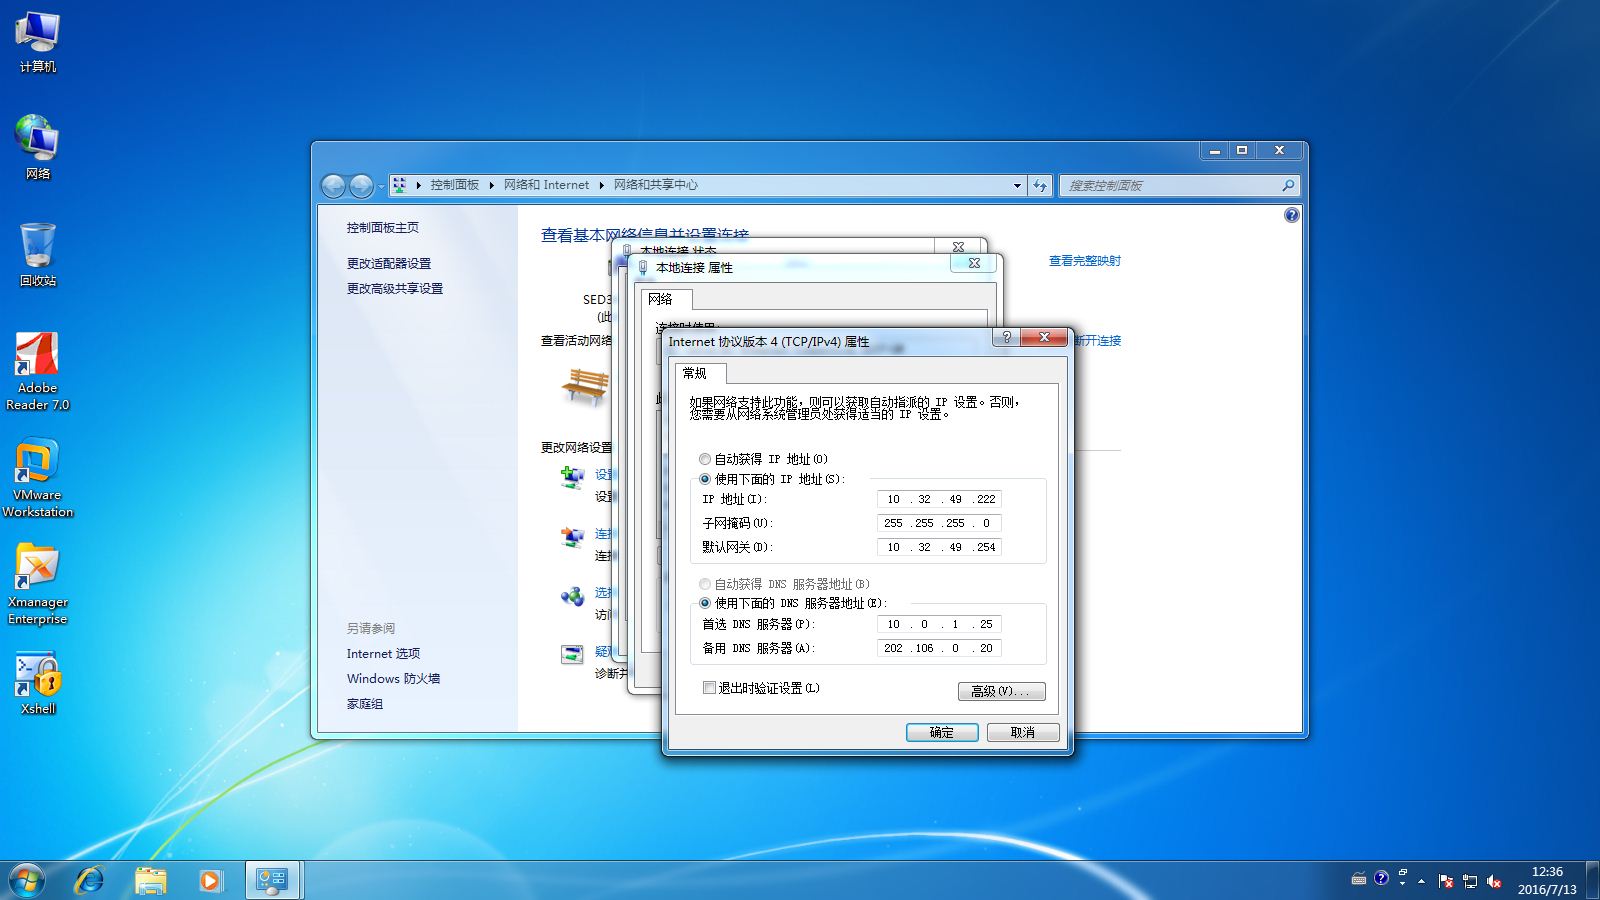This screenshot has width=1600, height=900.
Task: Check the 退出时验证设置 checkbox
Action: (x=709, y=688)
